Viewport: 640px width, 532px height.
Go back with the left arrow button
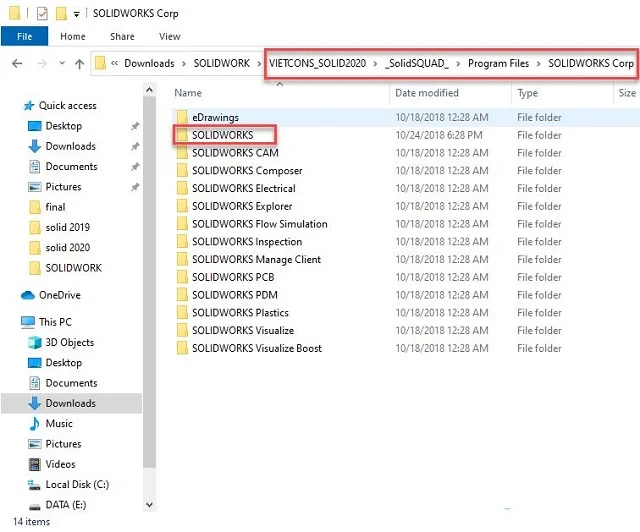coord(17,64)
